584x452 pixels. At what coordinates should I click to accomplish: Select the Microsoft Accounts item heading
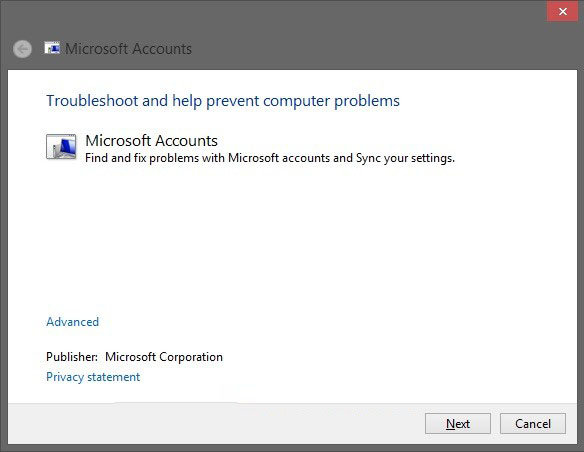152,141
